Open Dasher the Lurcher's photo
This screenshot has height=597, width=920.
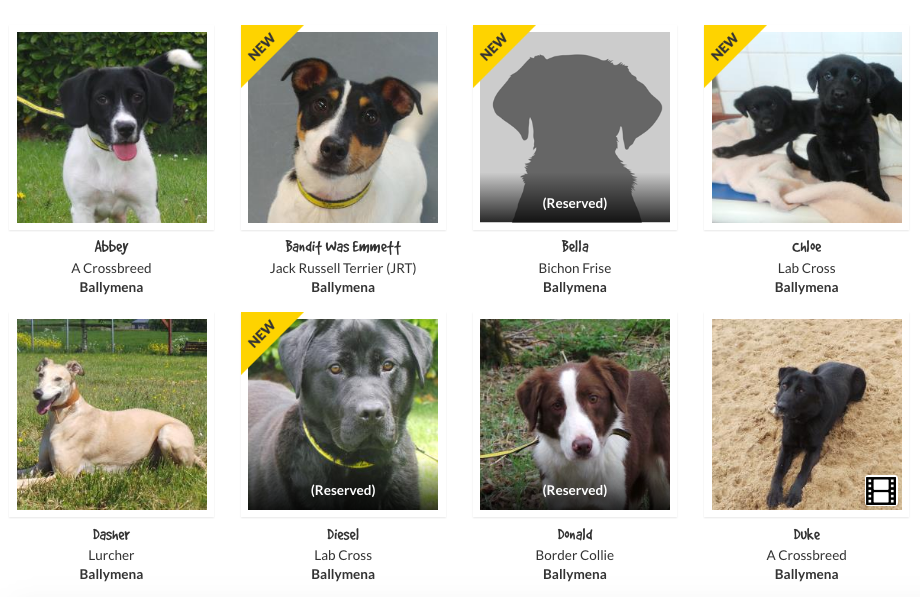point(111,414)
